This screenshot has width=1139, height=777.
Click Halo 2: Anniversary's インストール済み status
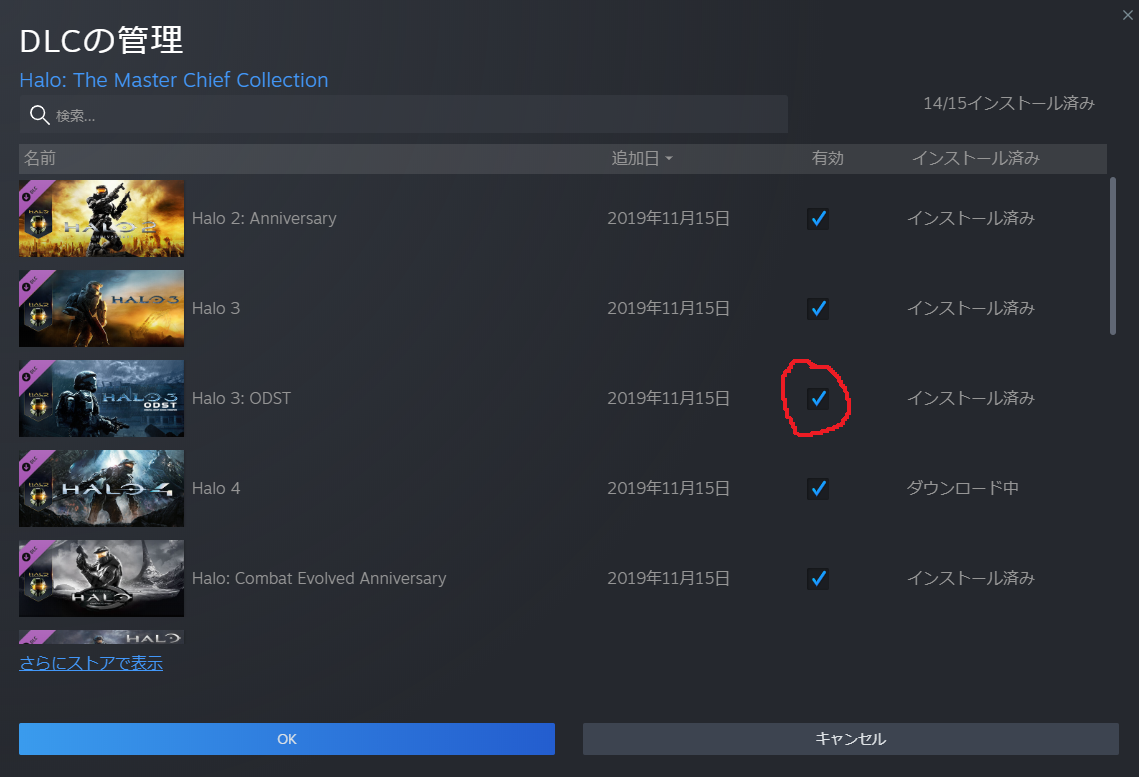pyautogui.click(x=970, y=218)
